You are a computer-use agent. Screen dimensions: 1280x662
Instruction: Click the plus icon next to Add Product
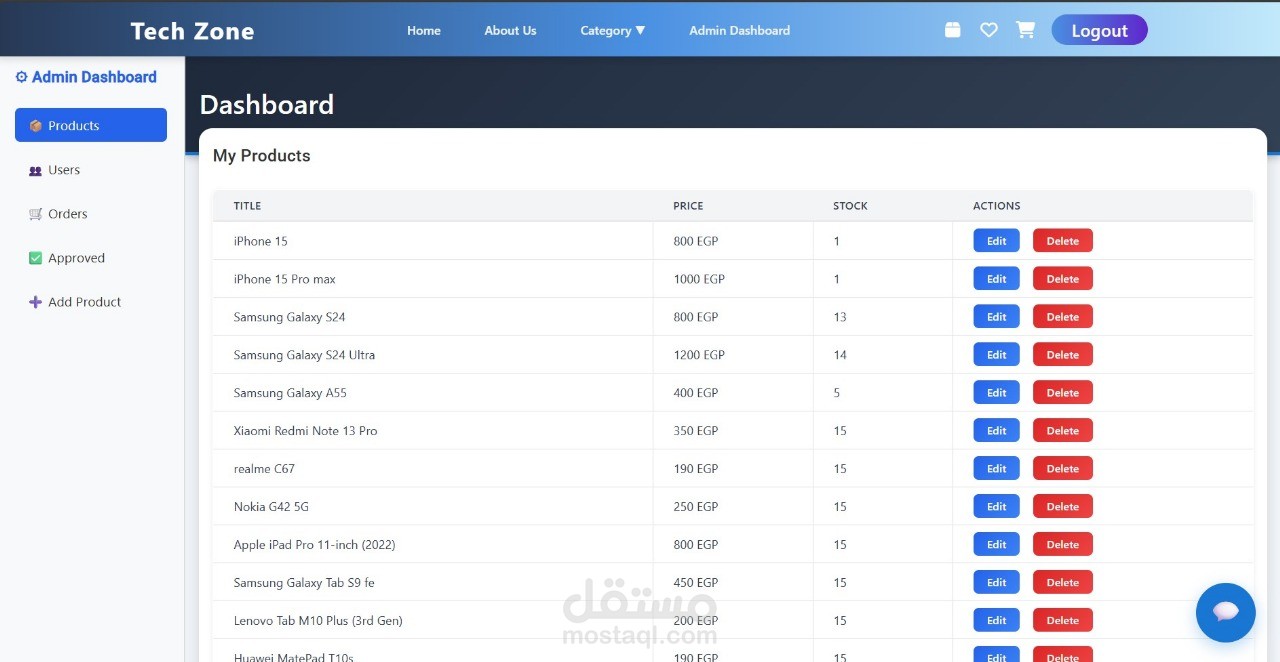click(x=36, y=302)
